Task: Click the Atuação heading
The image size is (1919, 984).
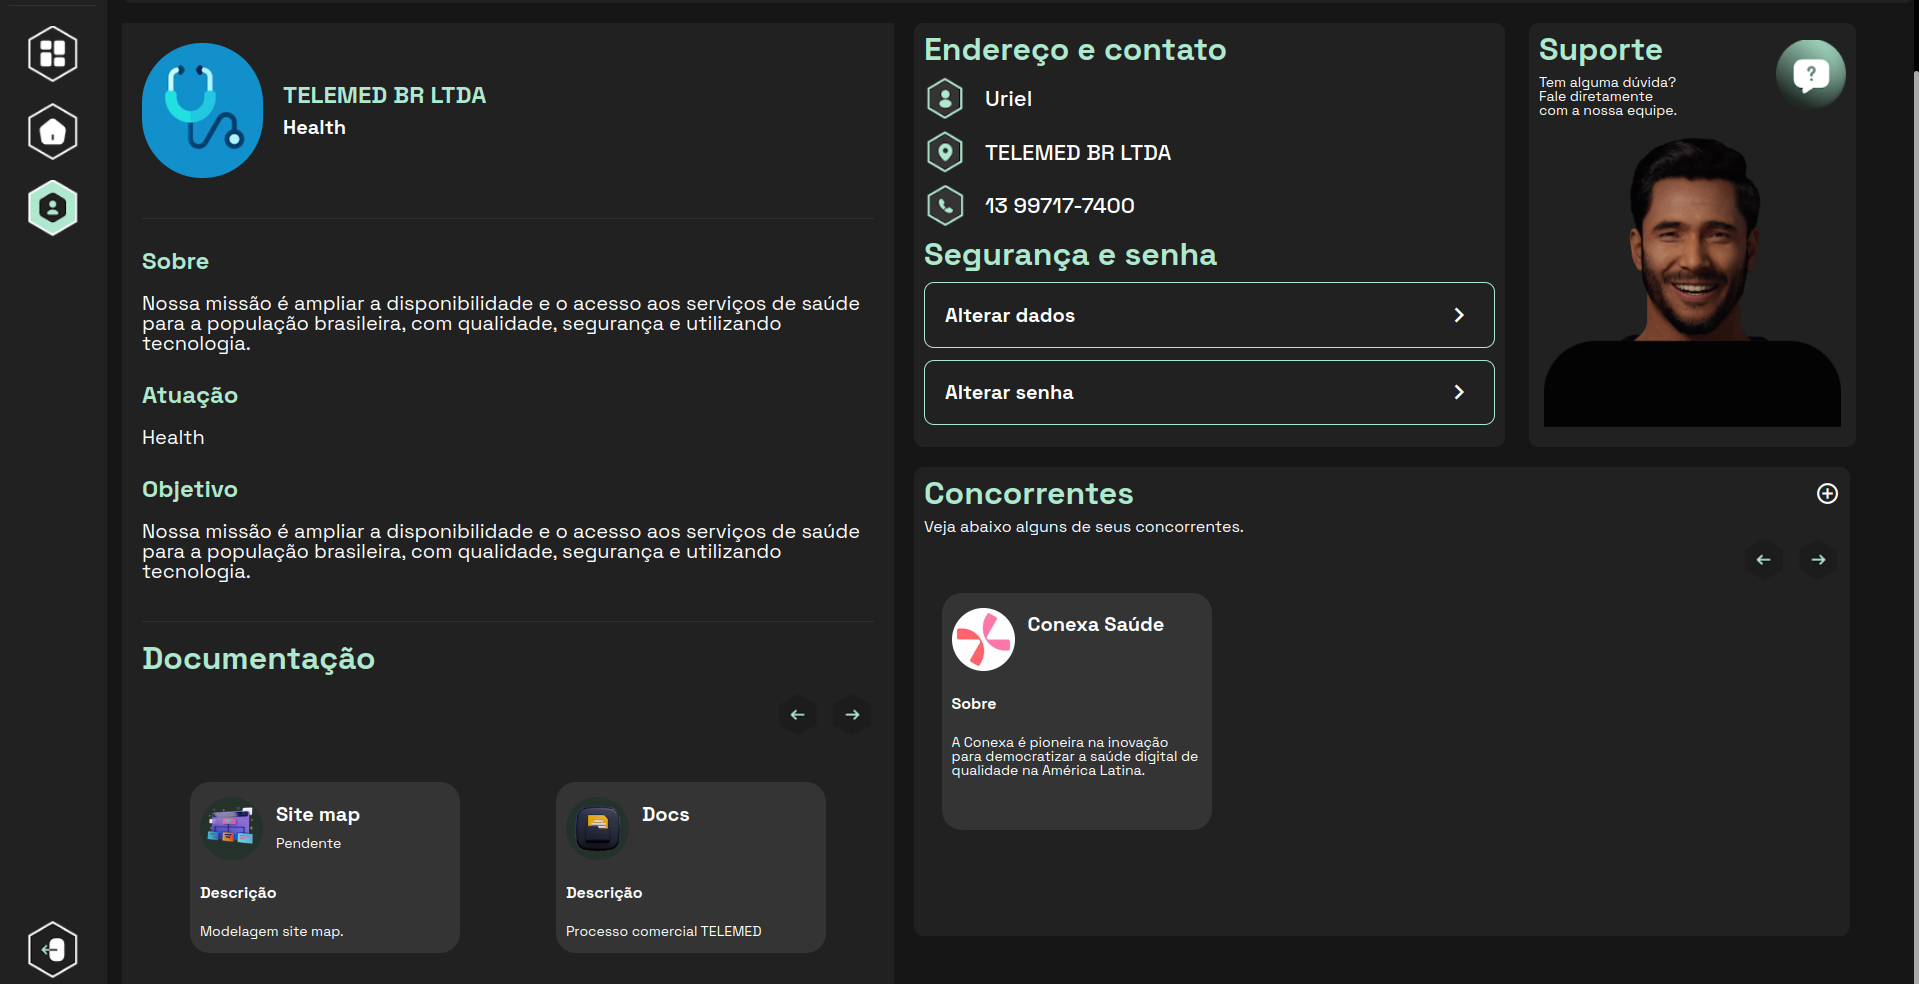Action: [190, 395]
